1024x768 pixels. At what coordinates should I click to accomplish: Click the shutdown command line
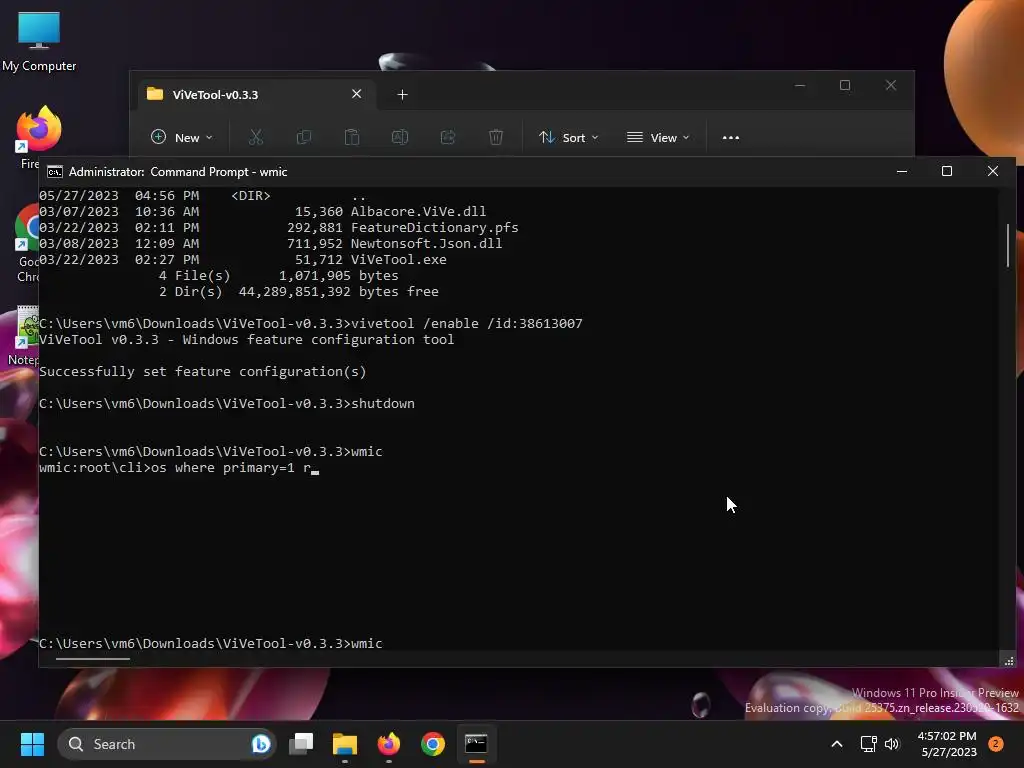pyautogui.click(x=227, y=404)
